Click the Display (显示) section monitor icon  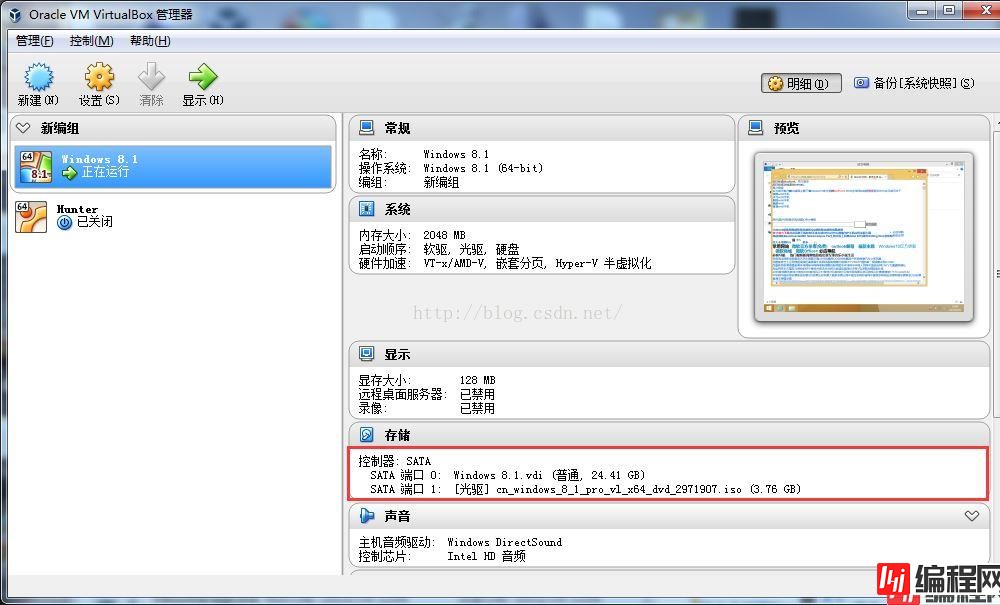pos(367,354)
